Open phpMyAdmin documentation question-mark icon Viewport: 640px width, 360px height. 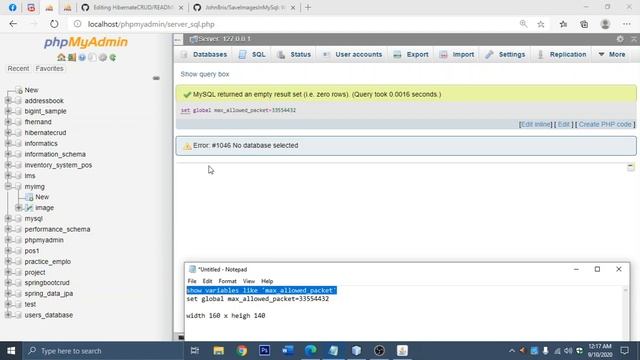(82, 58)
